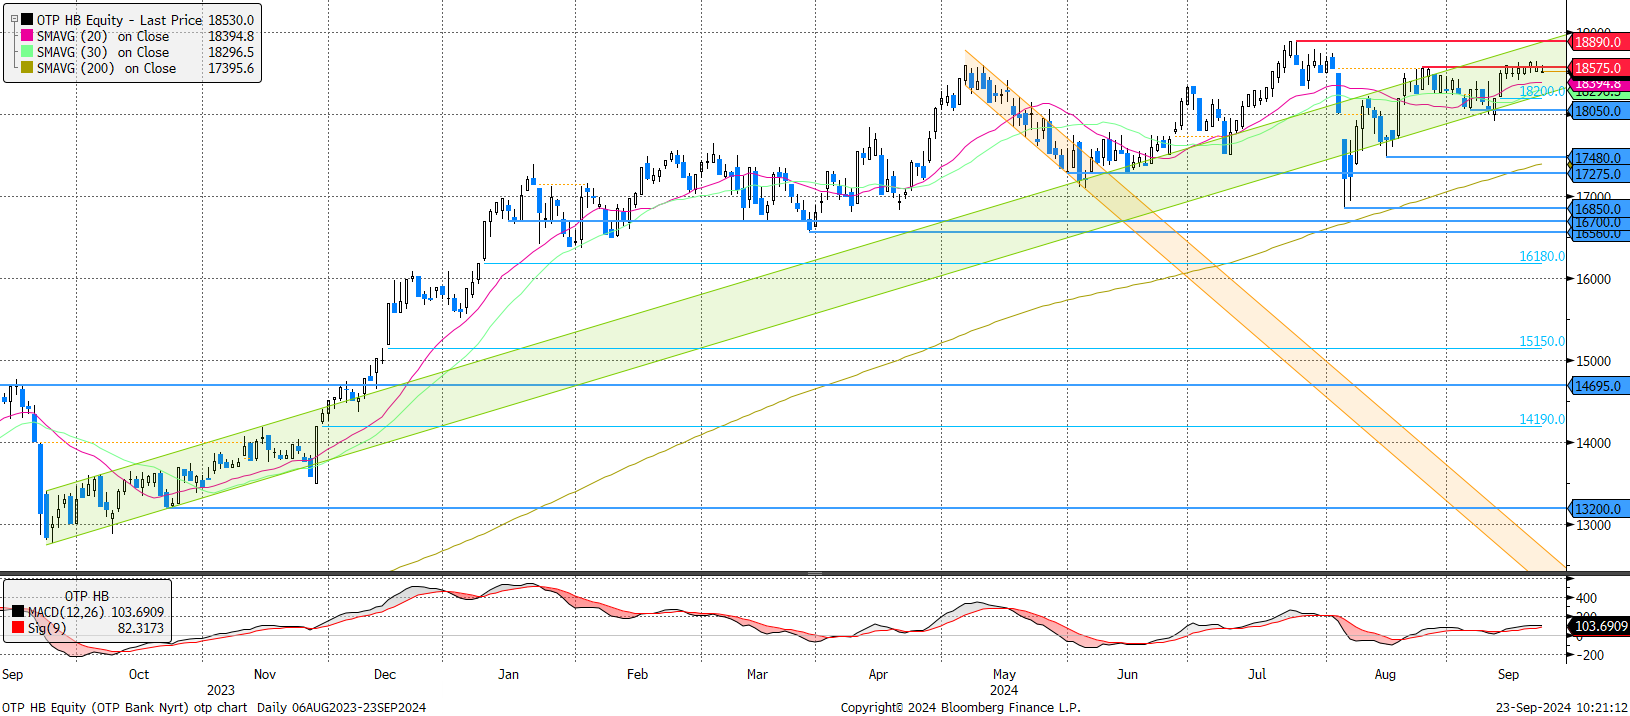Screen dimensions: 1630x716
Task: Click the 13000 price axis tick label
Action: (1593, 525)
